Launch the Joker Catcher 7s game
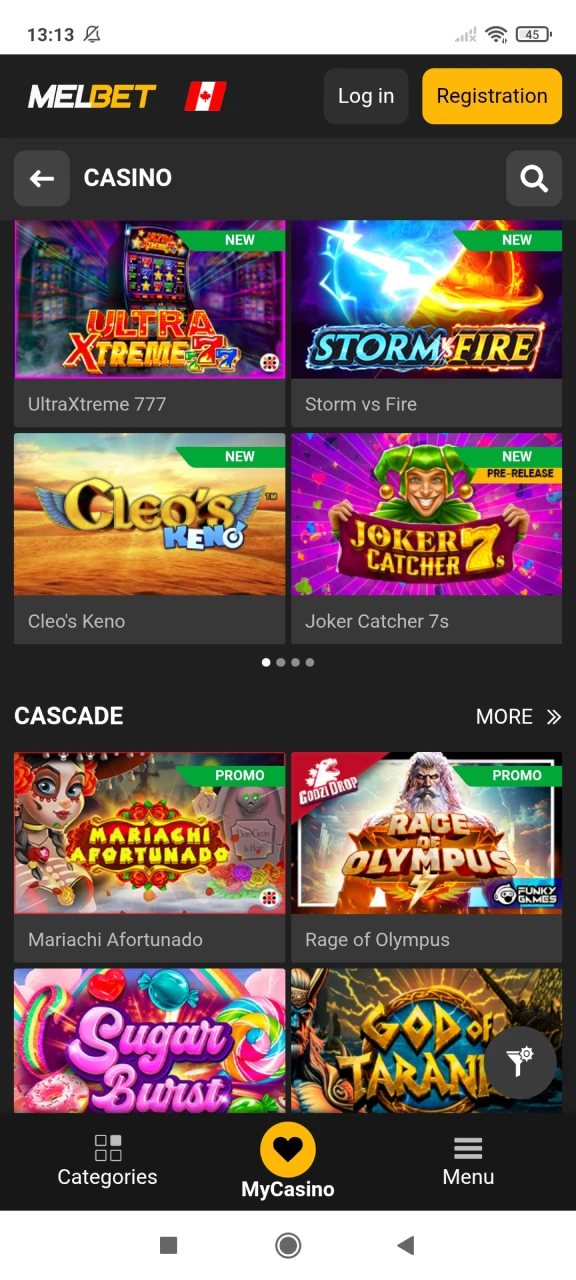The height and width of the screenshot is (1280, 576). click(x=427, y=539)
